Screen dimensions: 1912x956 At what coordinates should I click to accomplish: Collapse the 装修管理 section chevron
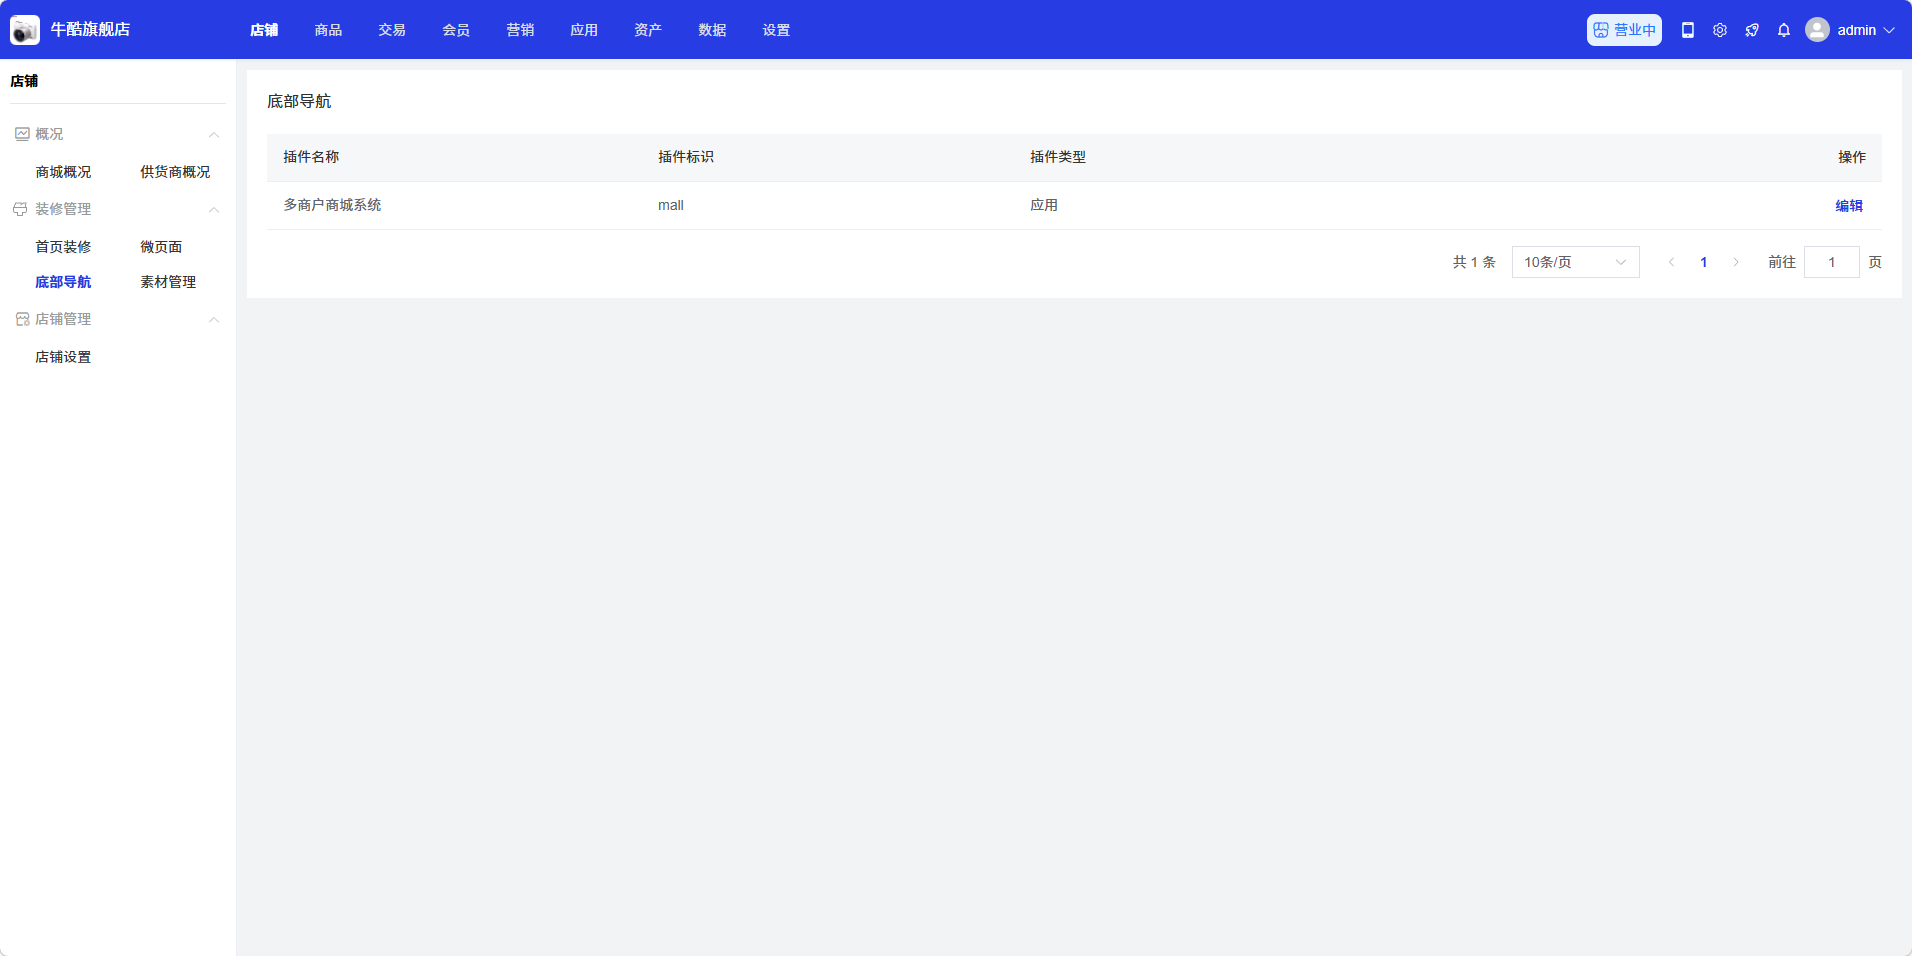coord(213,210)
